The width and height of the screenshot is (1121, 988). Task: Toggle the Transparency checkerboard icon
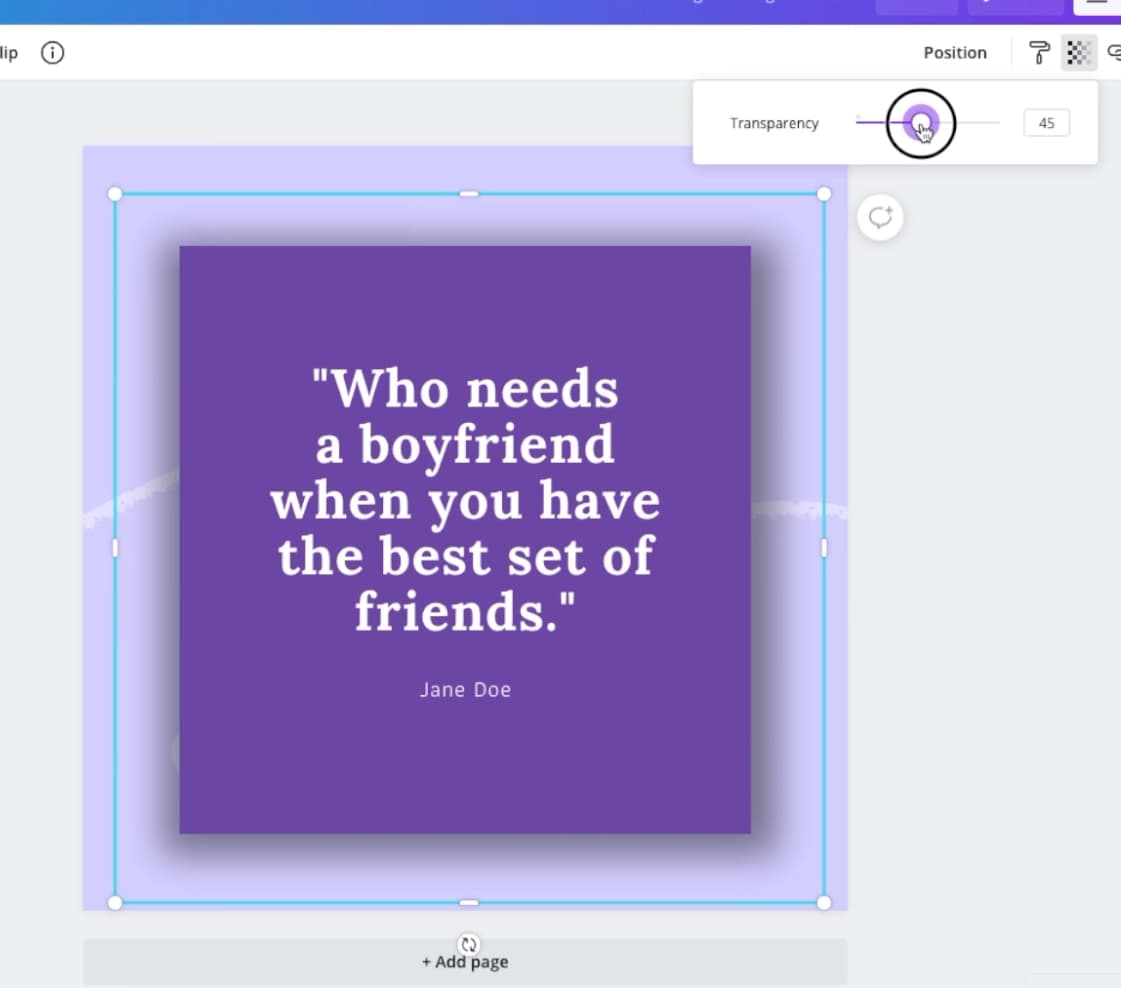pos(1078,53)
